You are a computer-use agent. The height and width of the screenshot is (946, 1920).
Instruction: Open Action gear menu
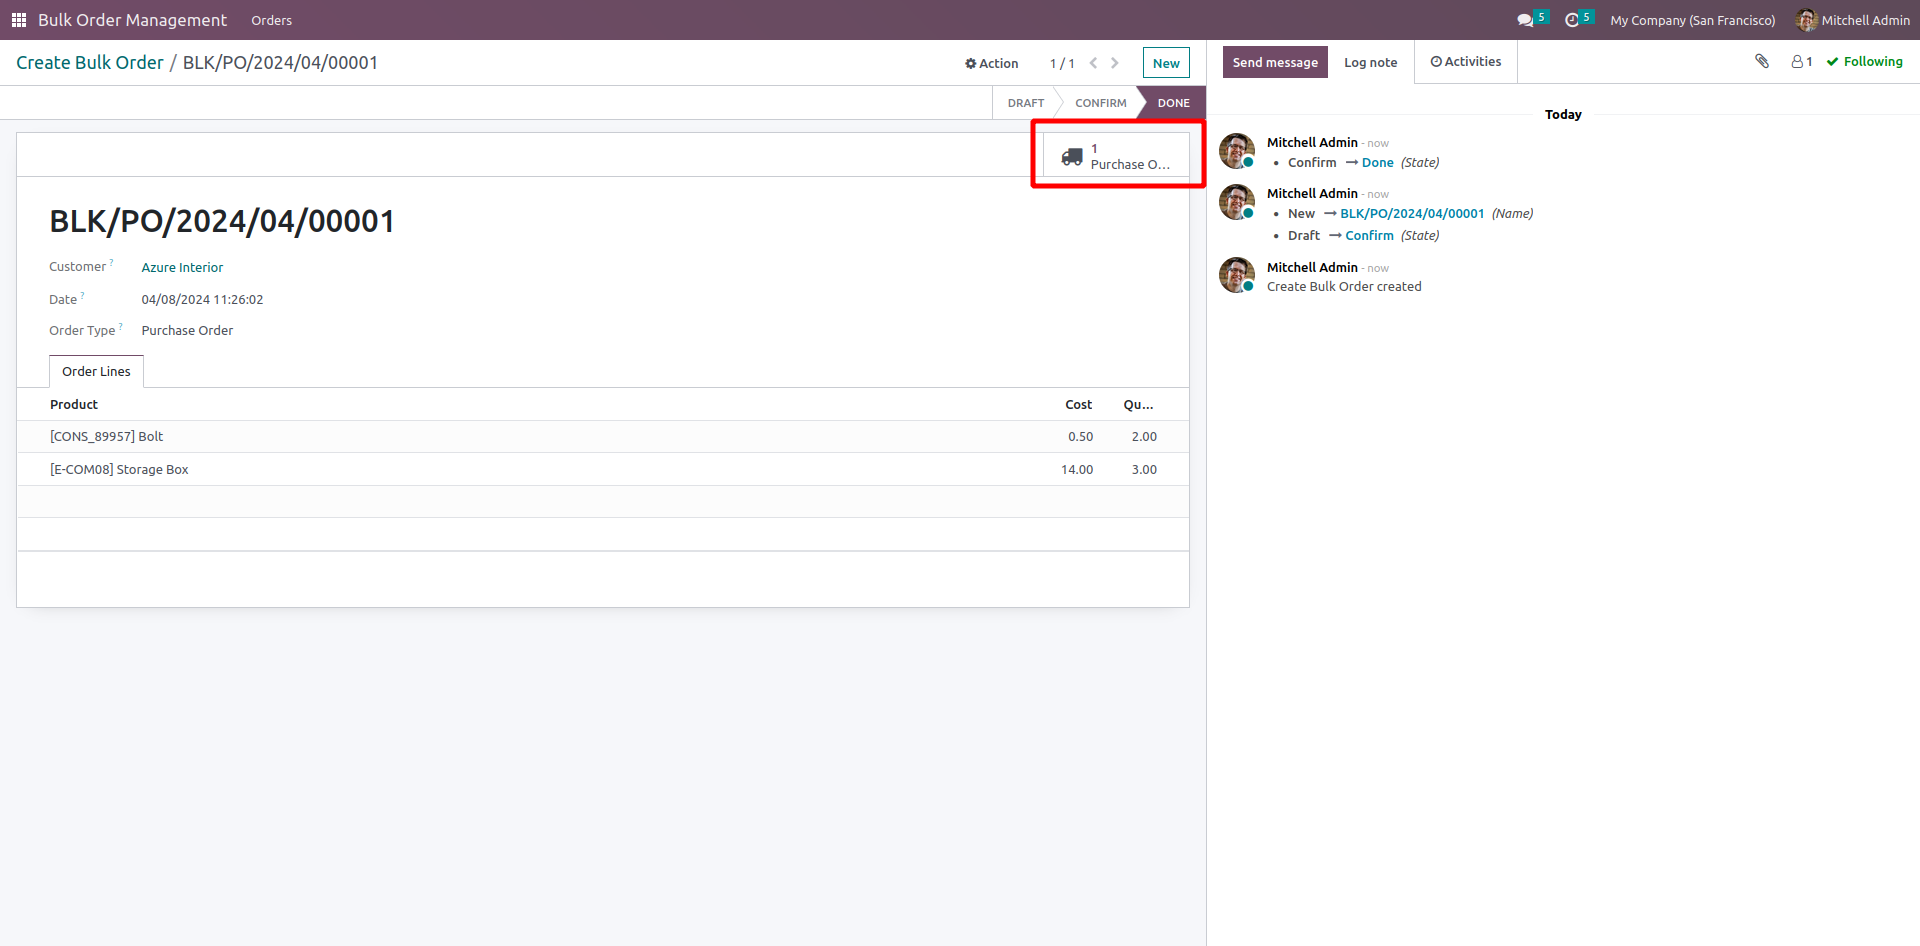(991, 63)
